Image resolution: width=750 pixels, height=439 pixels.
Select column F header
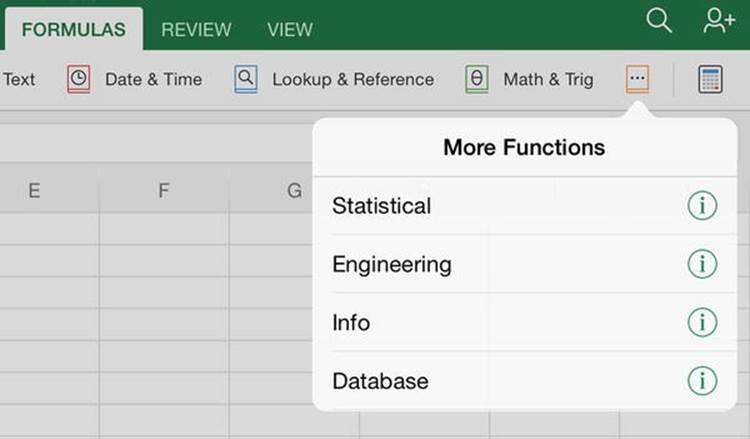(164, 190)
